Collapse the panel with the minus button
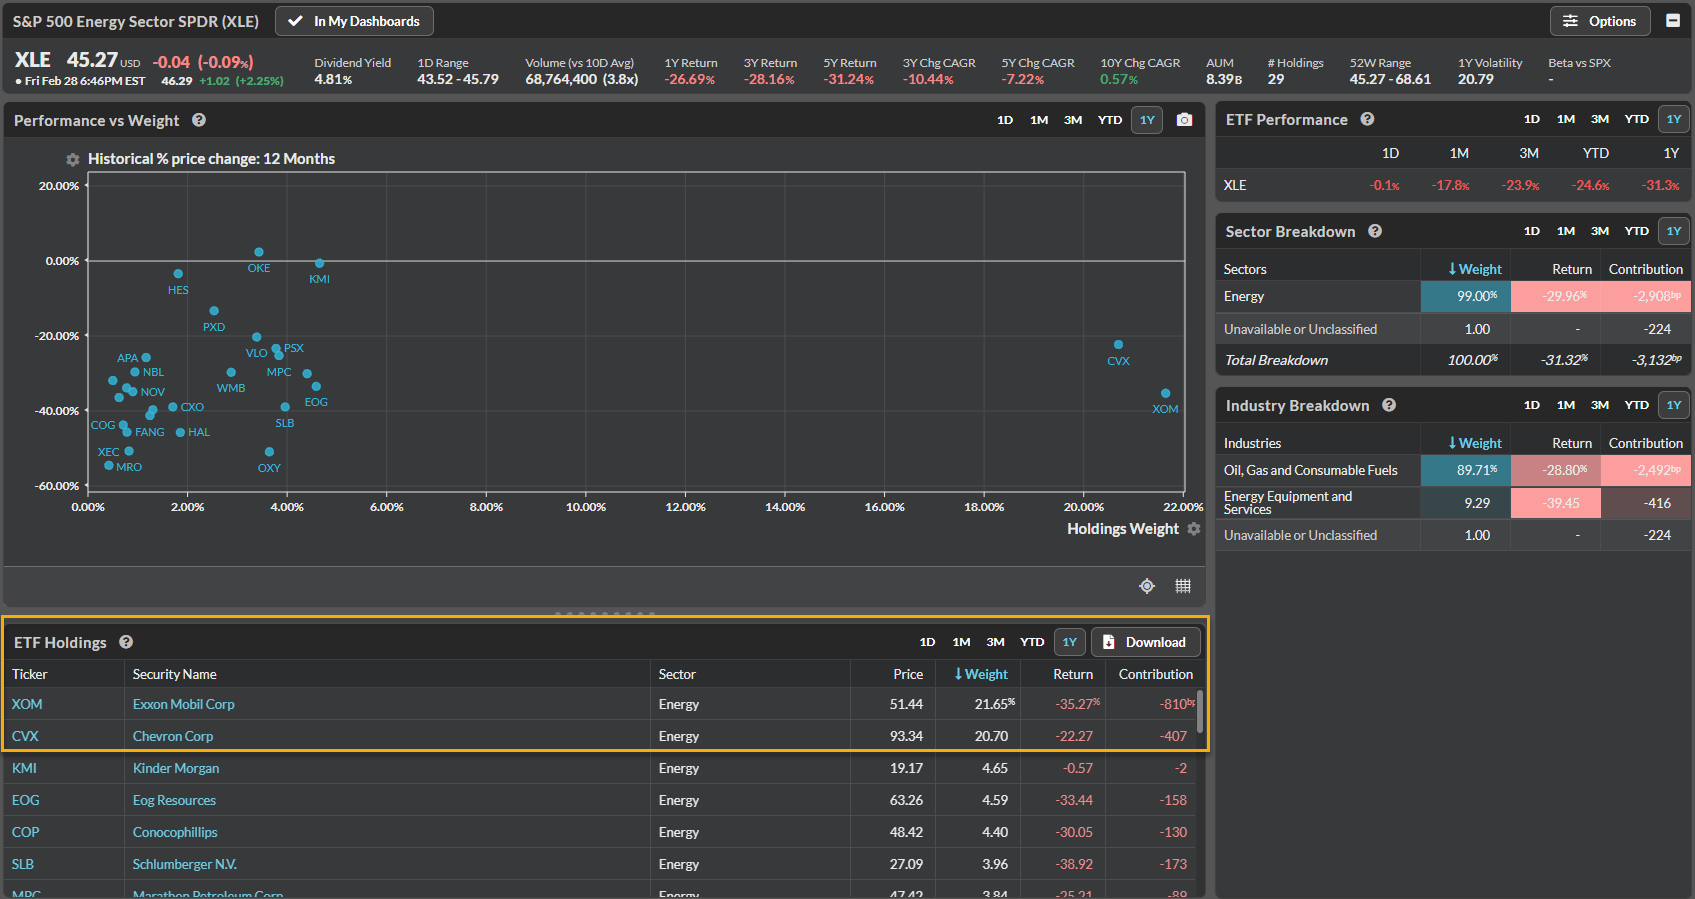The width and height of the screenshot is (1695, 899). [x=1673, y=21]
